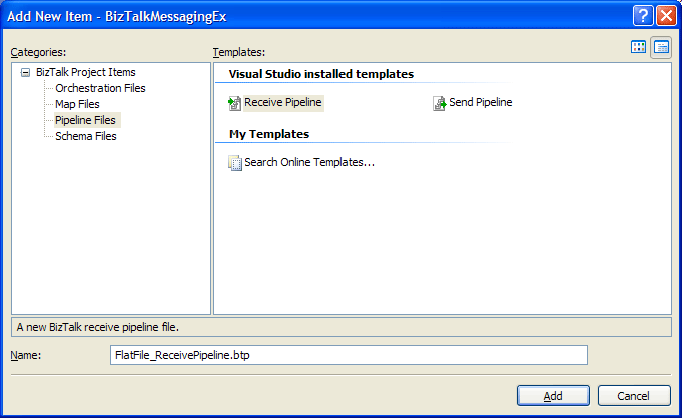Cancel the dialog with the Cancel button
This screenshot has width=682, height=418.
[634, 396]
